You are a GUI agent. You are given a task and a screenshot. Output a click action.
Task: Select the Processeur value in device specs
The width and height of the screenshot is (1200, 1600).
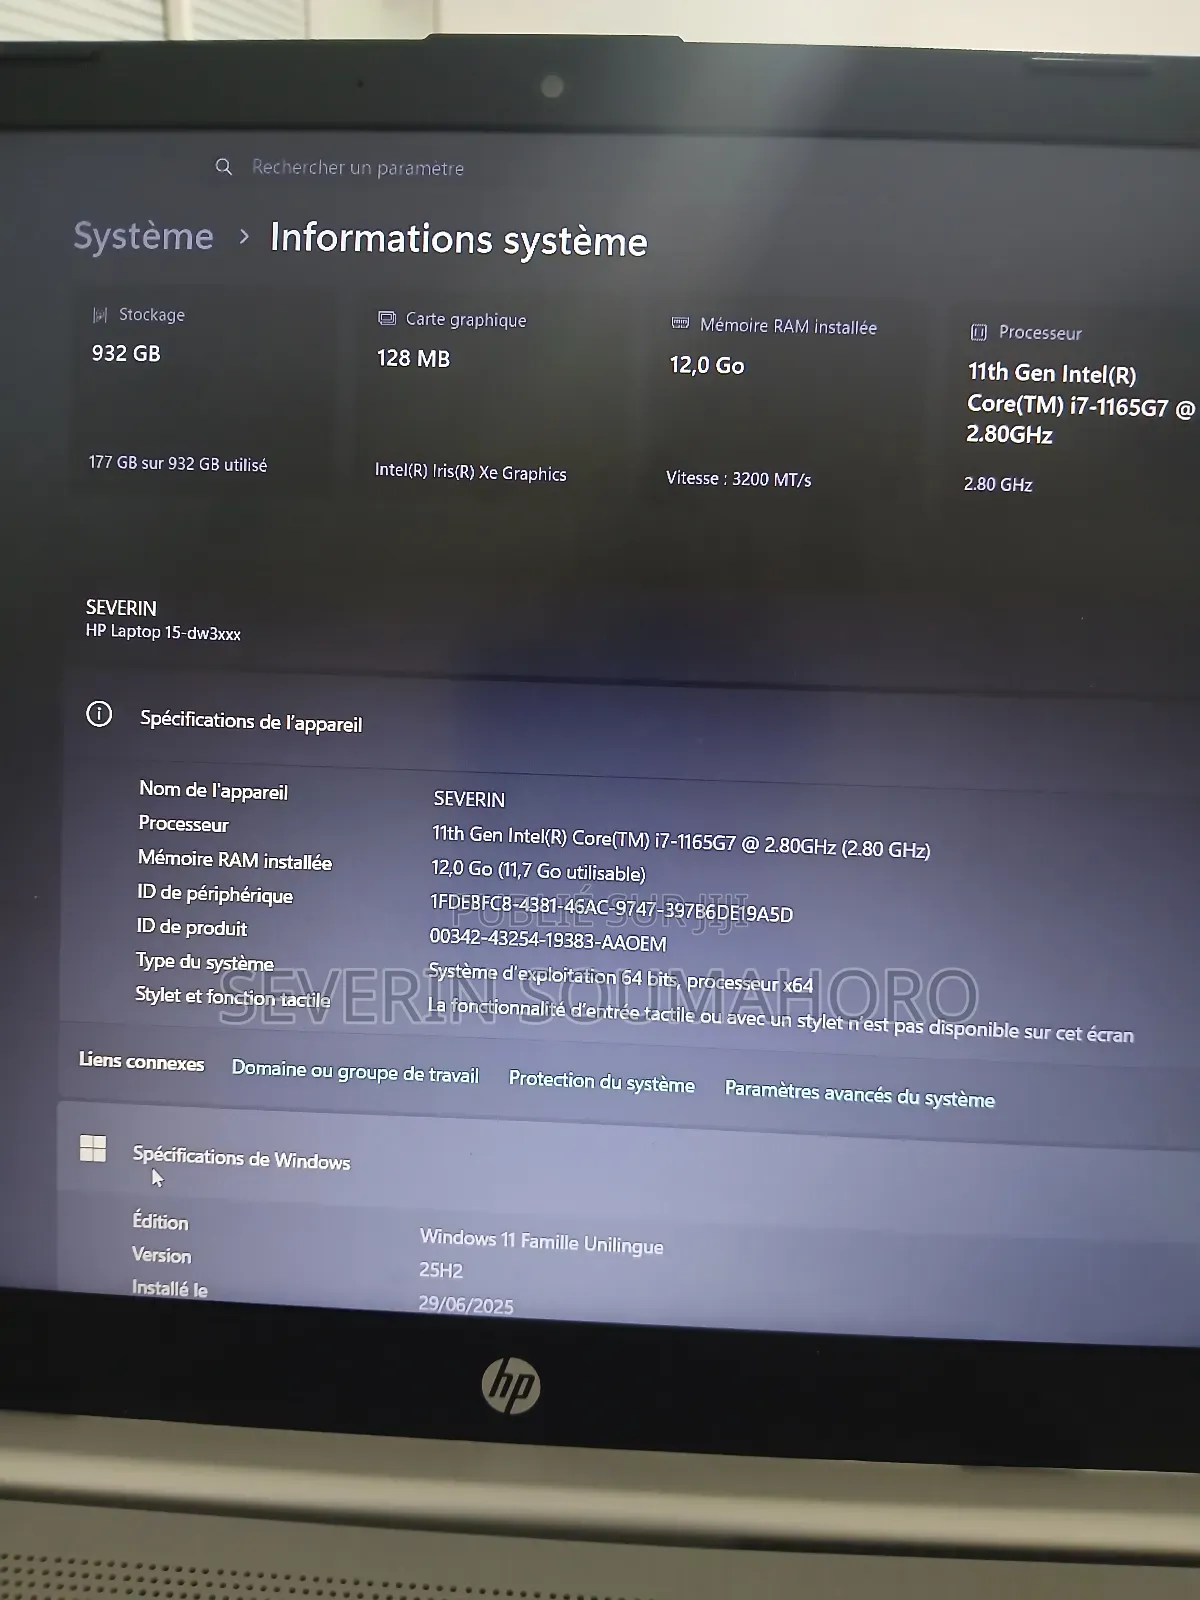click(x=681, y=841)
